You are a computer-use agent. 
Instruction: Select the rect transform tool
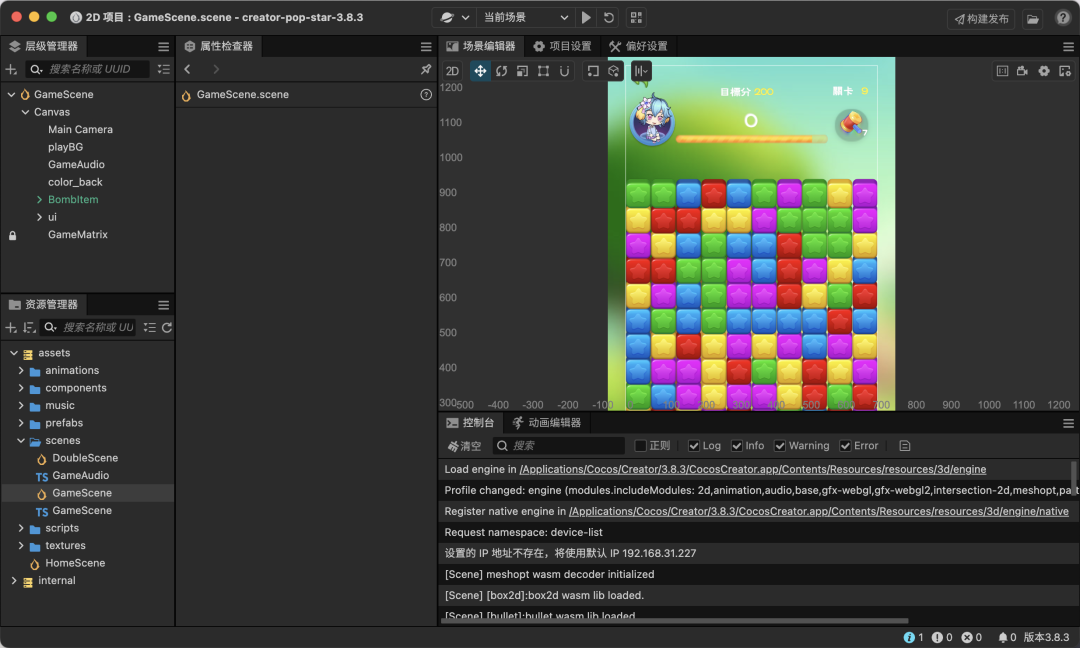click(x=543, y=71)
